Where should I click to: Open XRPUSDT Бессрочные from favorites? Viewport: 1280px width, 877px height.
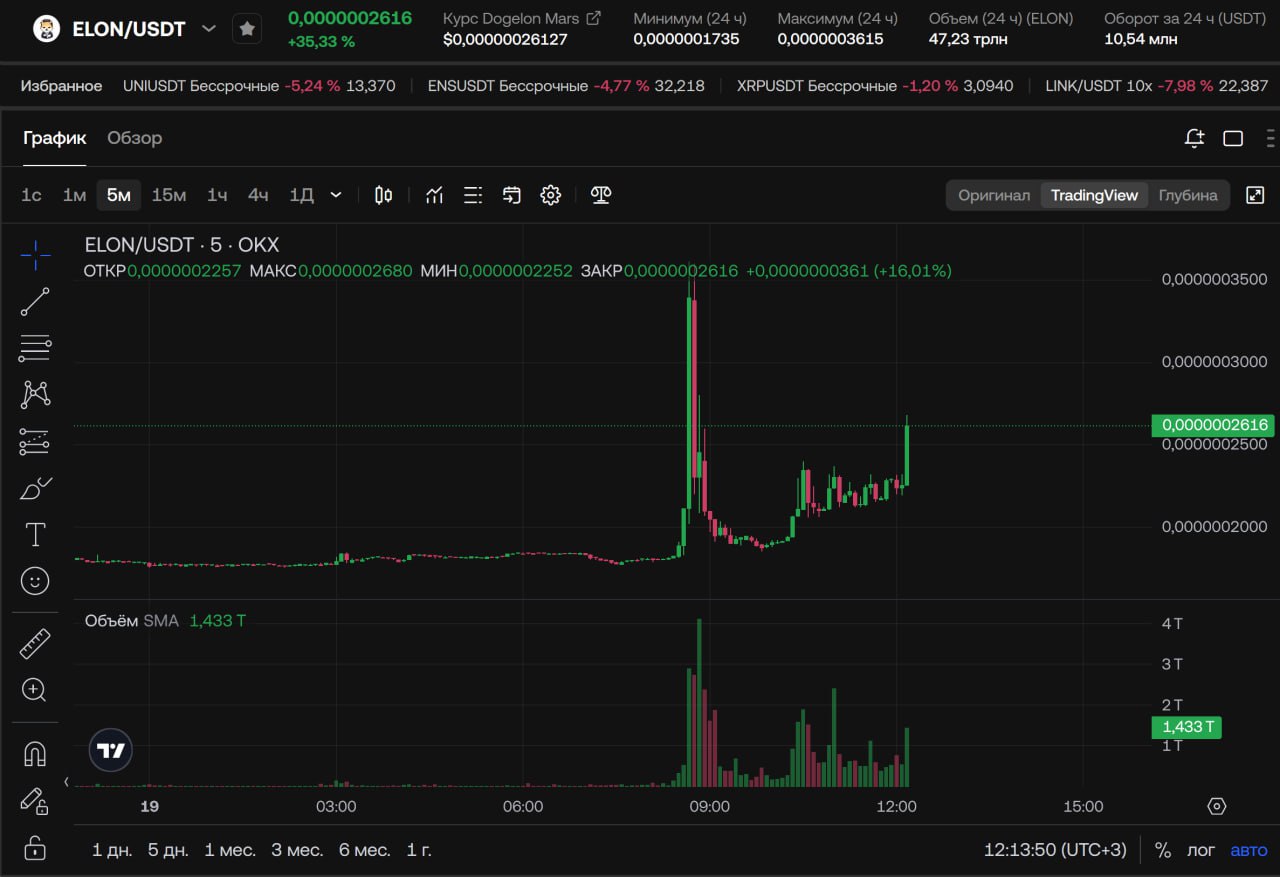click(875, 86)
